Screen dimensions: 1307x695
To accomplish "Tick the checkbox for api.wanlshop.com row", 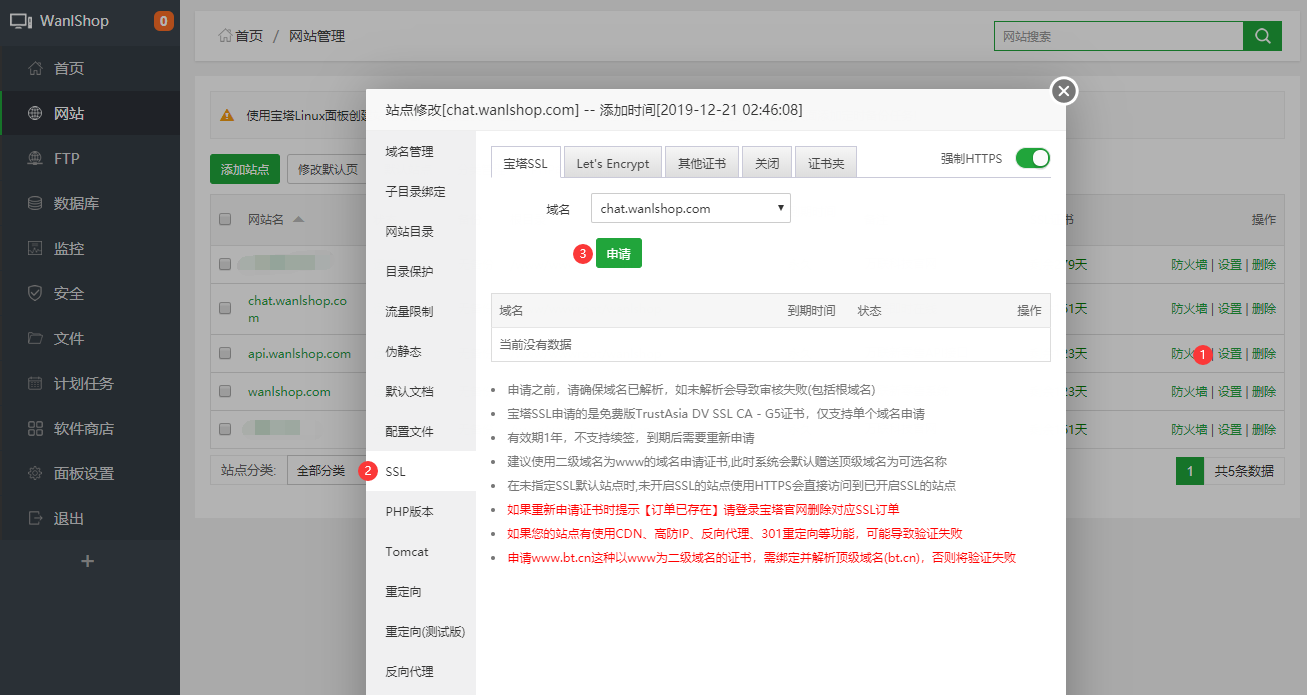I will pos(225,353).
